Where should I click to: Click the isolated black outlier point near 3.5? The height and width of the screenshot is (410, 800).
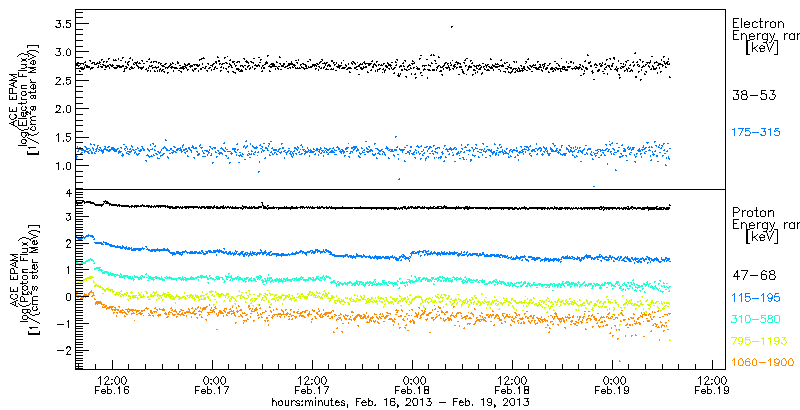[x=452, y=27]
